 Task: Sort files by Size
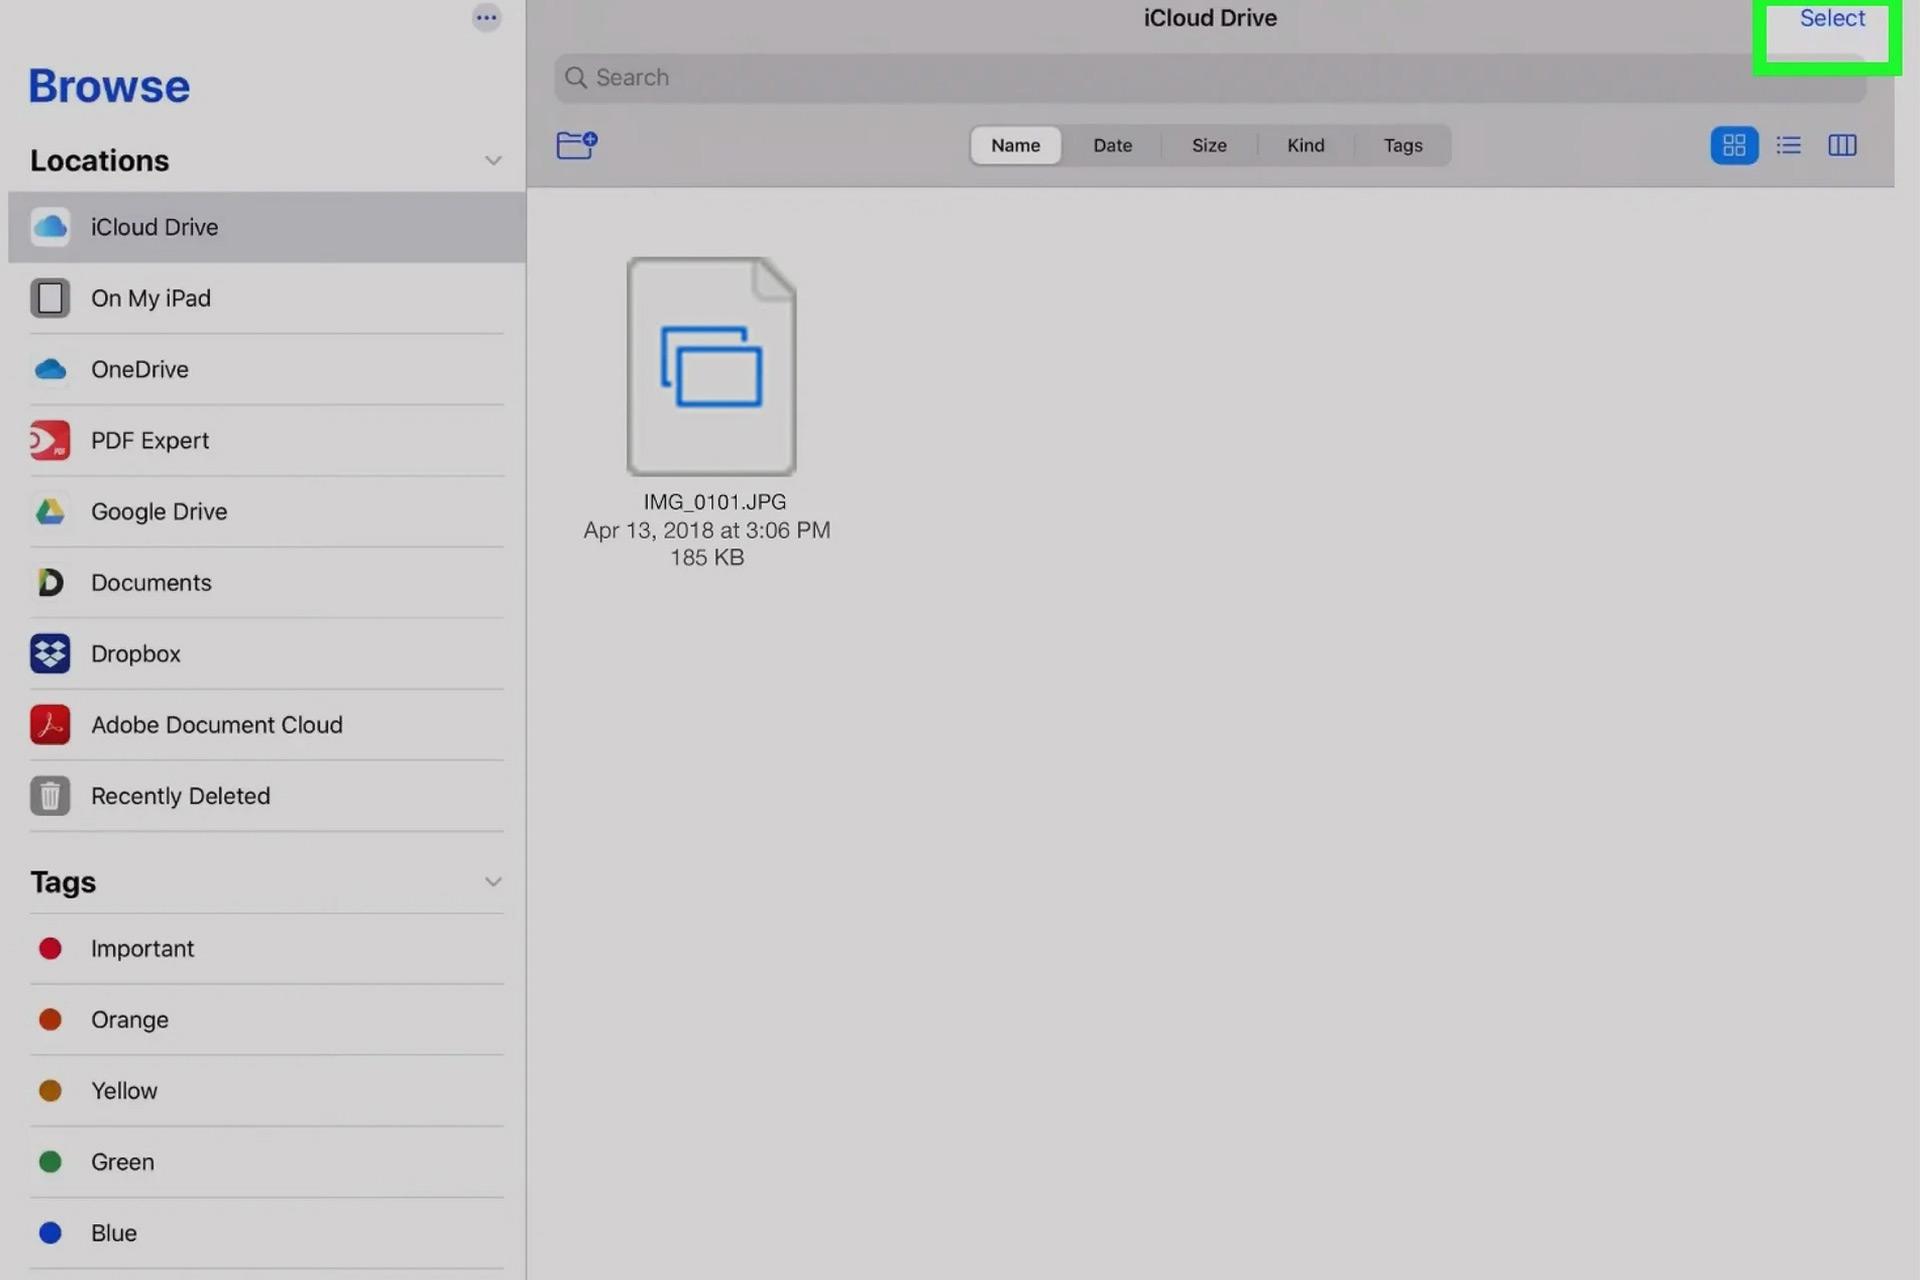1209,146
